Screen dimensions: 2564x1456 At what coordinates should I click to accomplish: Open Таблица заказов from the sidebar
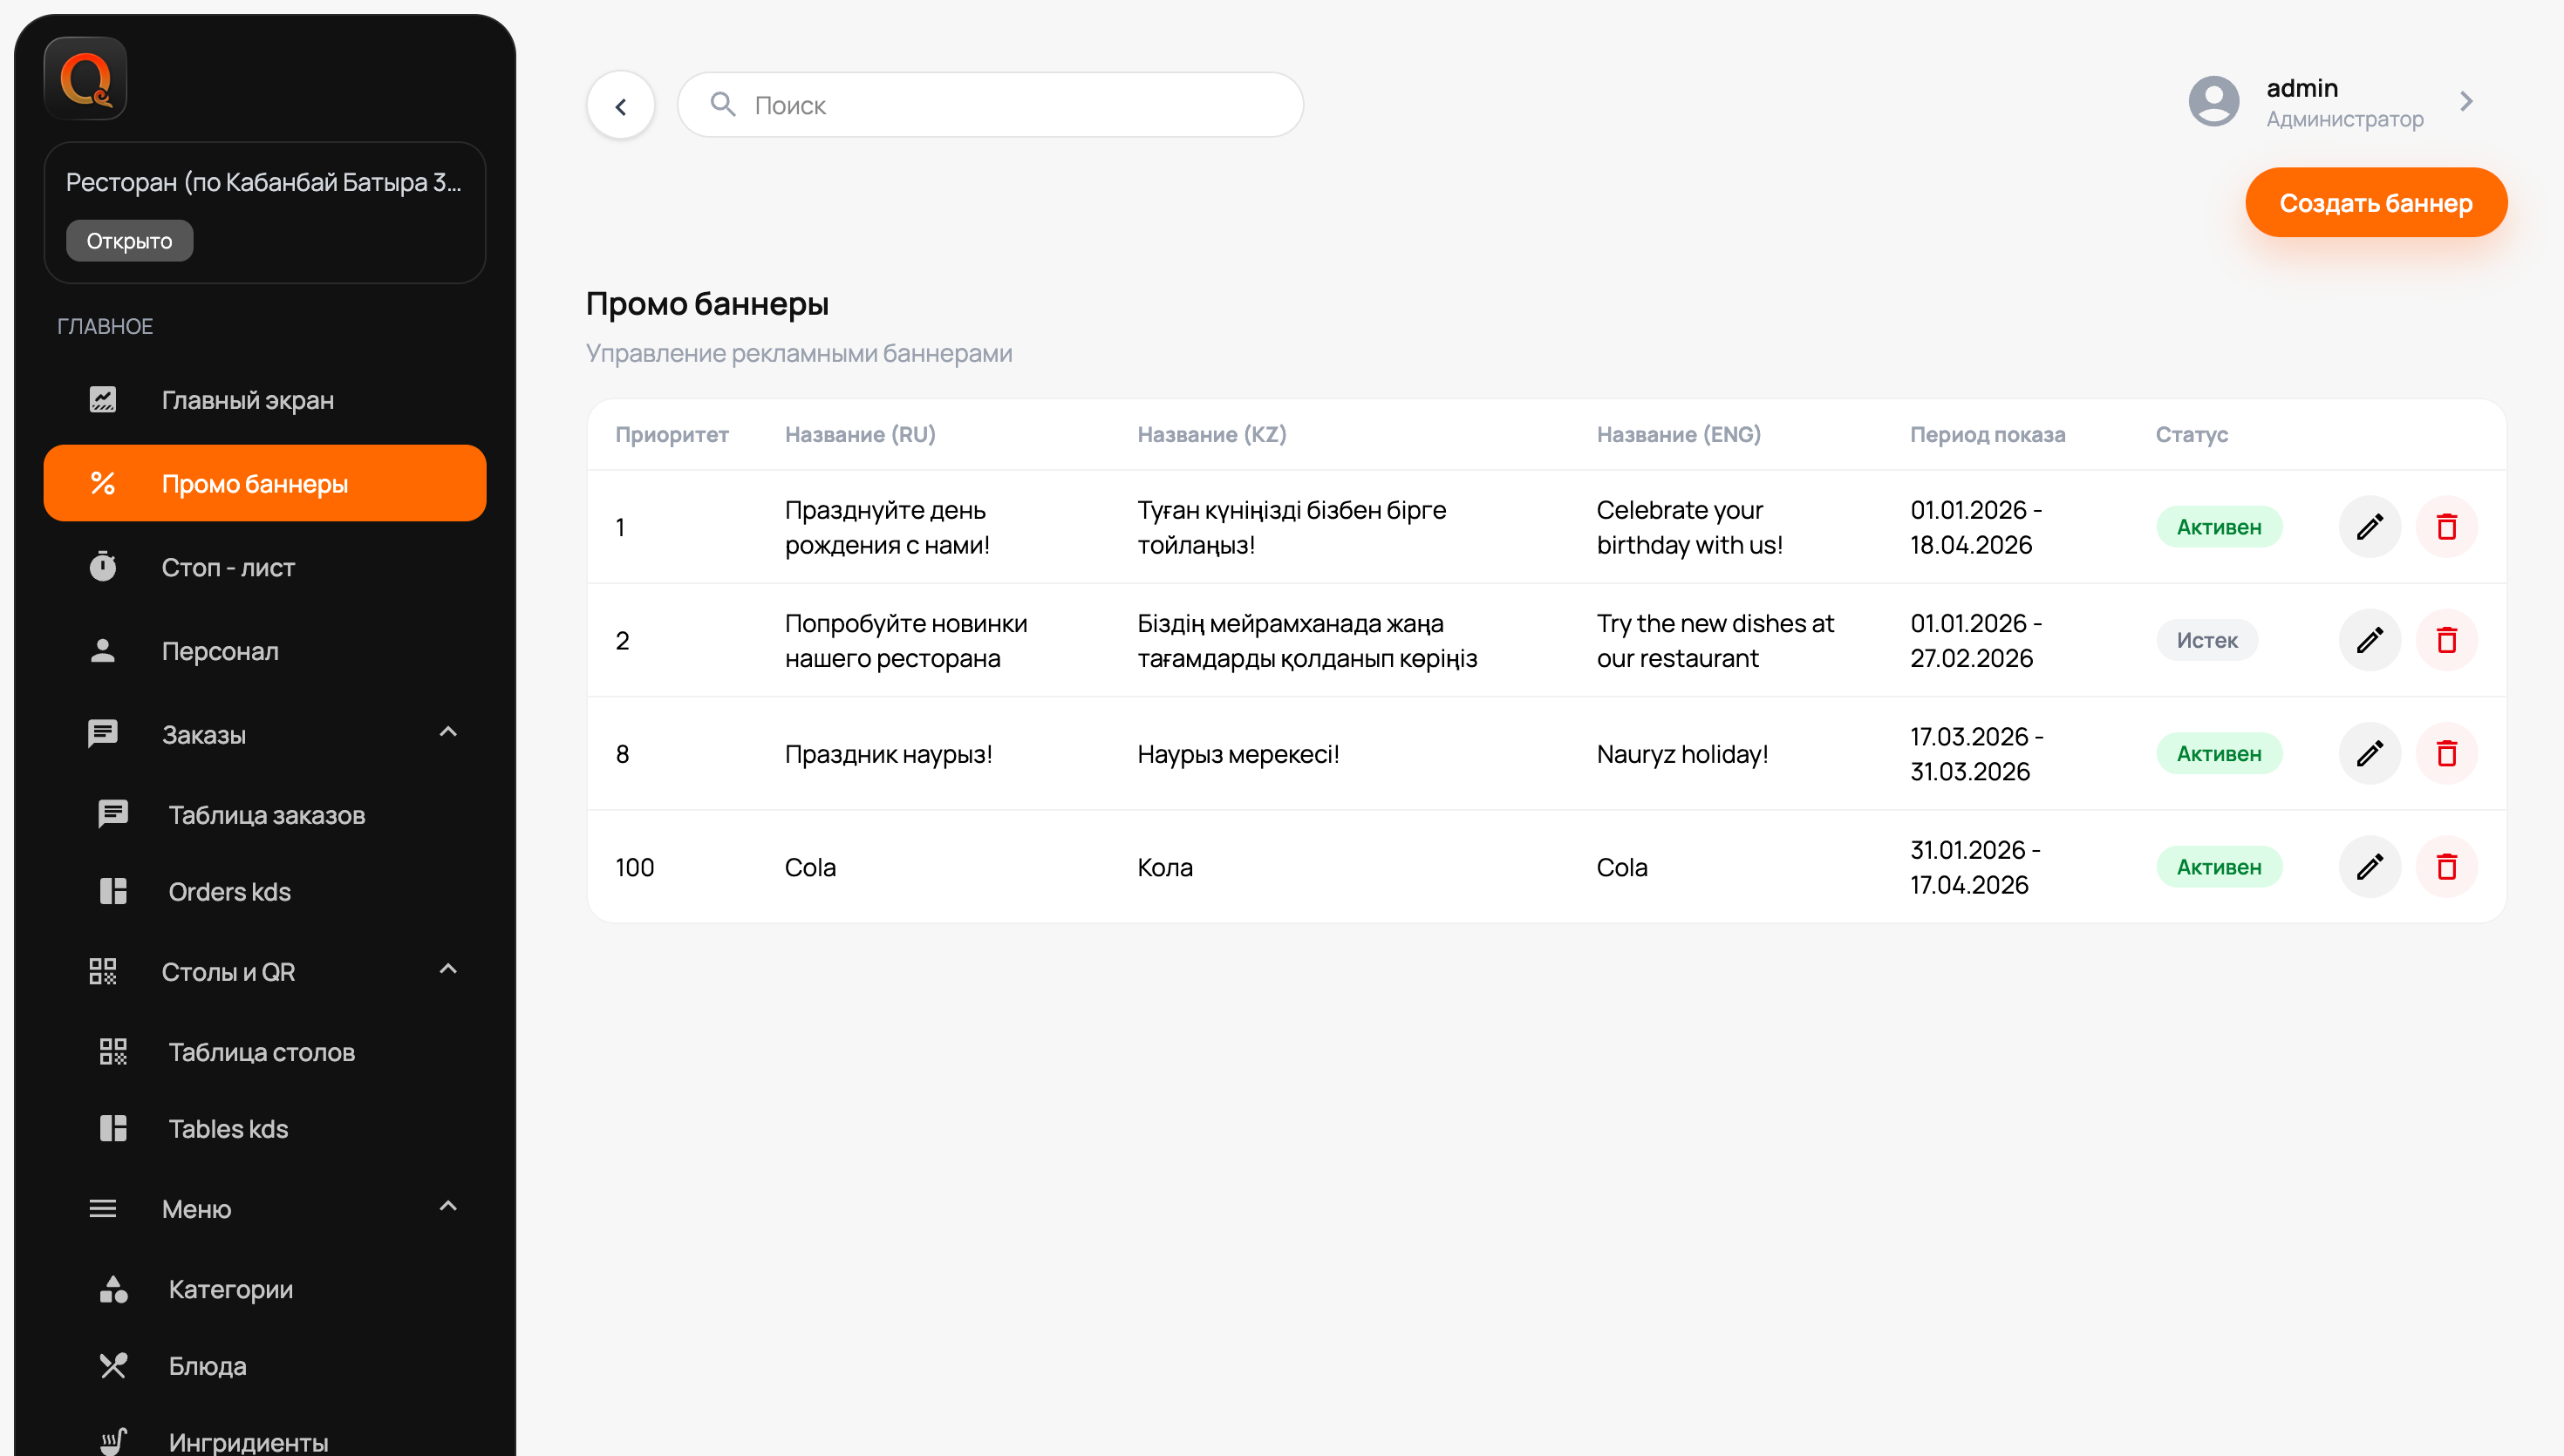tap(267, 814)
